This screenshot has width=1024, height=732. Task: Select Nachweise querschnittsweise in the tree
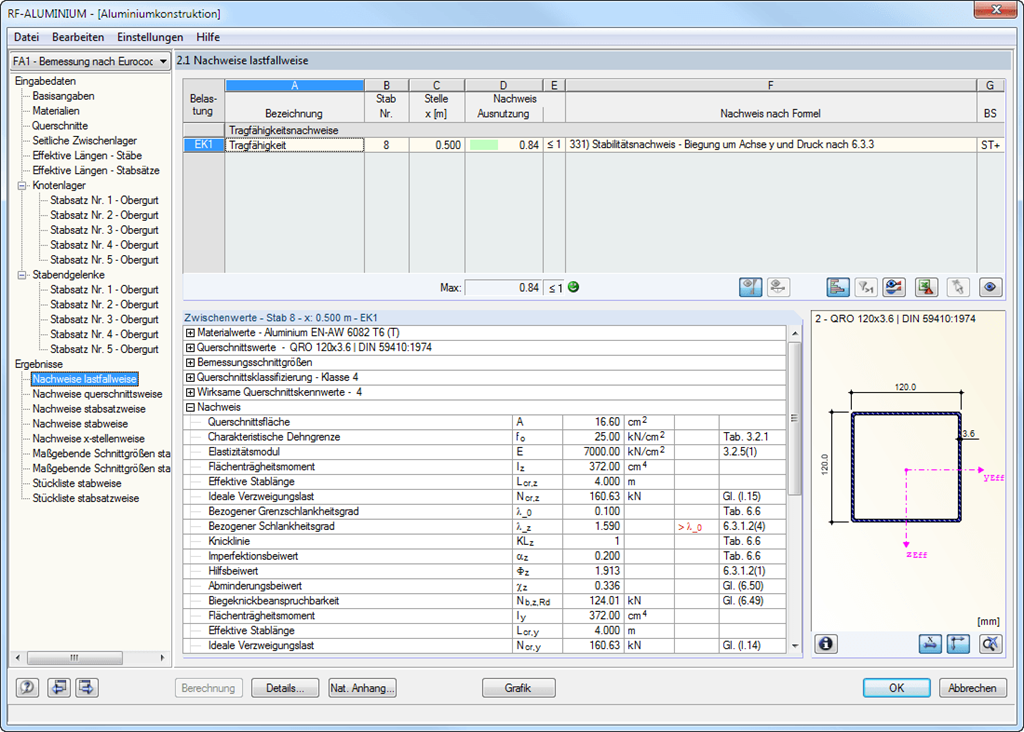click(97, 394)
